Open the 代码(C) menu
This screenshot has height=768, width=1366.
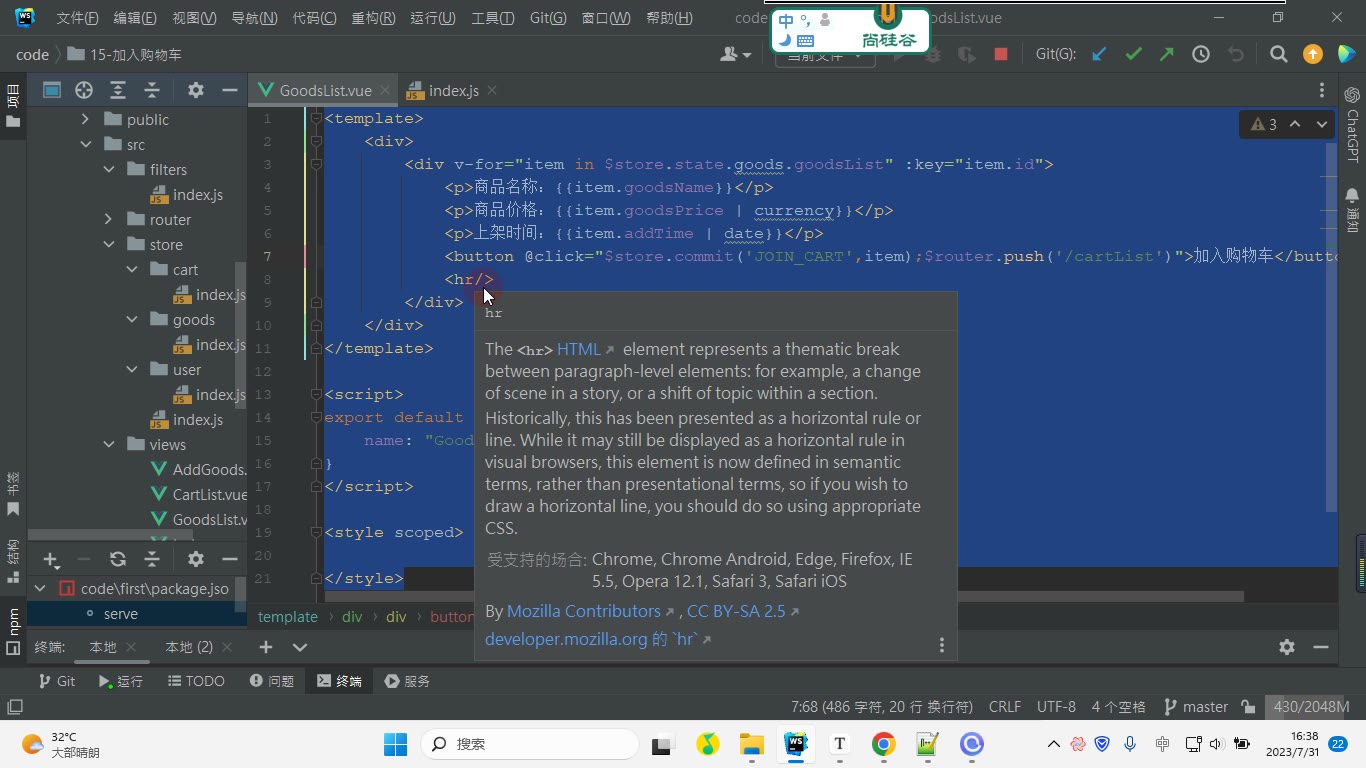point(314,18)
